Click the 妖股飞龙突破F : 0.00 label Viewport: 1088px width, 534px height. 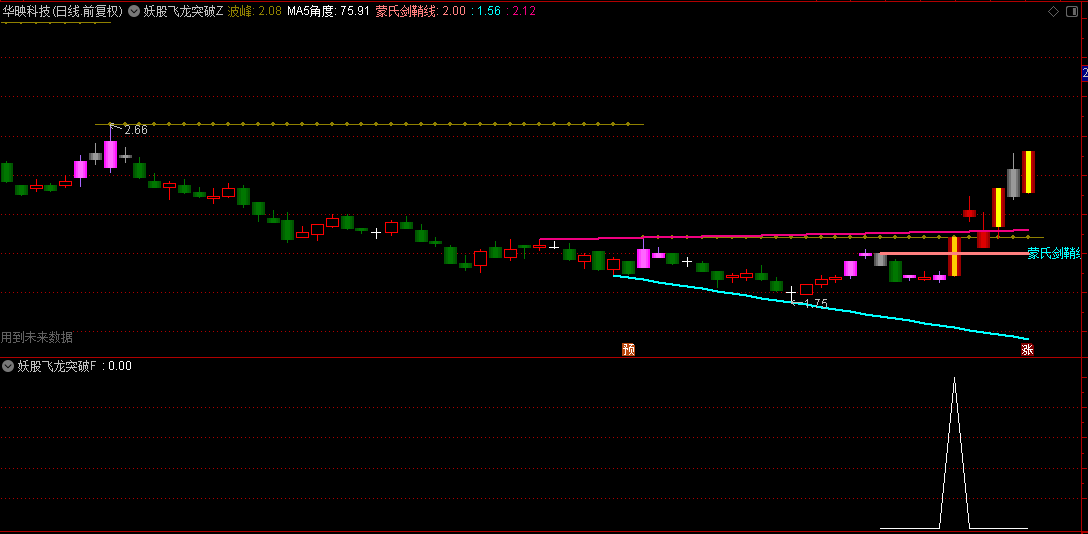tap(74, 366)
